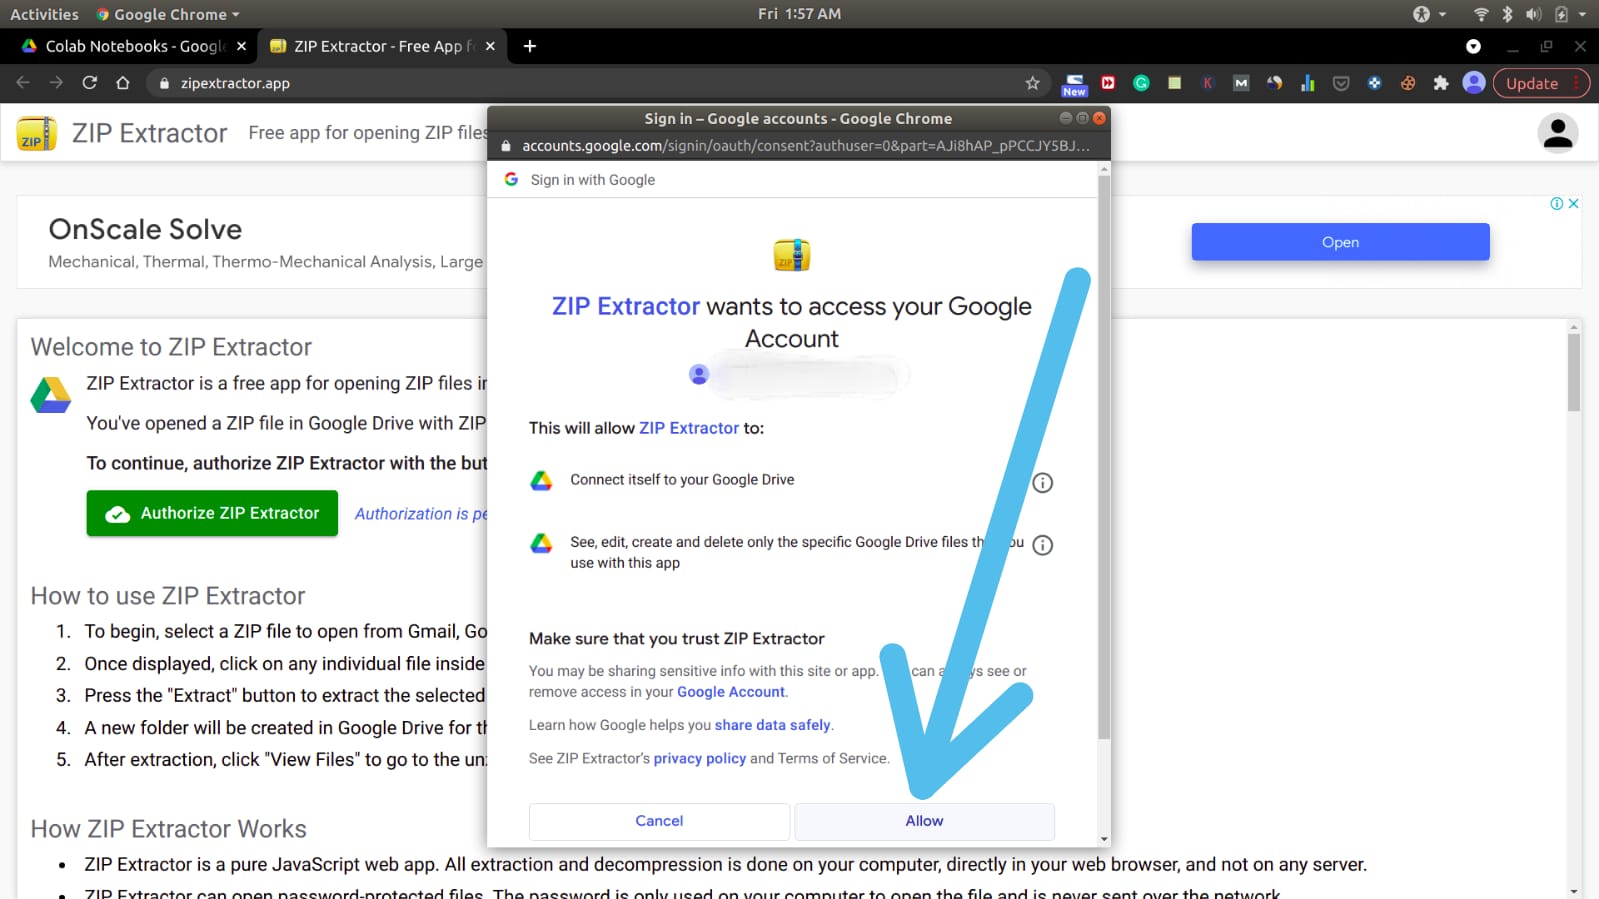Image resolution: width=1599 pixels, height=899 pixels.
Task: Click the K extension icon
Action: click(x=1207, y=83)
